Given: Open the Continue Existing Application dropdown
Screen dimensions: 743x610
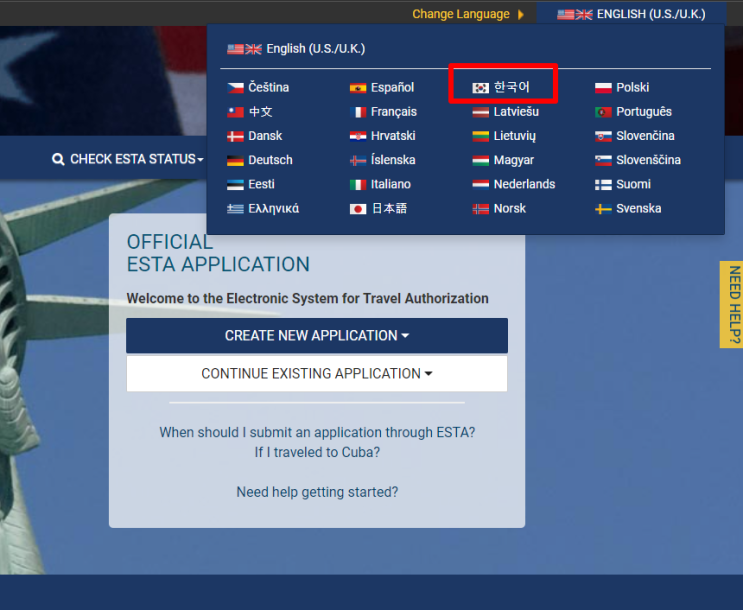Looking at the screenshot, I should click(317, 373).
